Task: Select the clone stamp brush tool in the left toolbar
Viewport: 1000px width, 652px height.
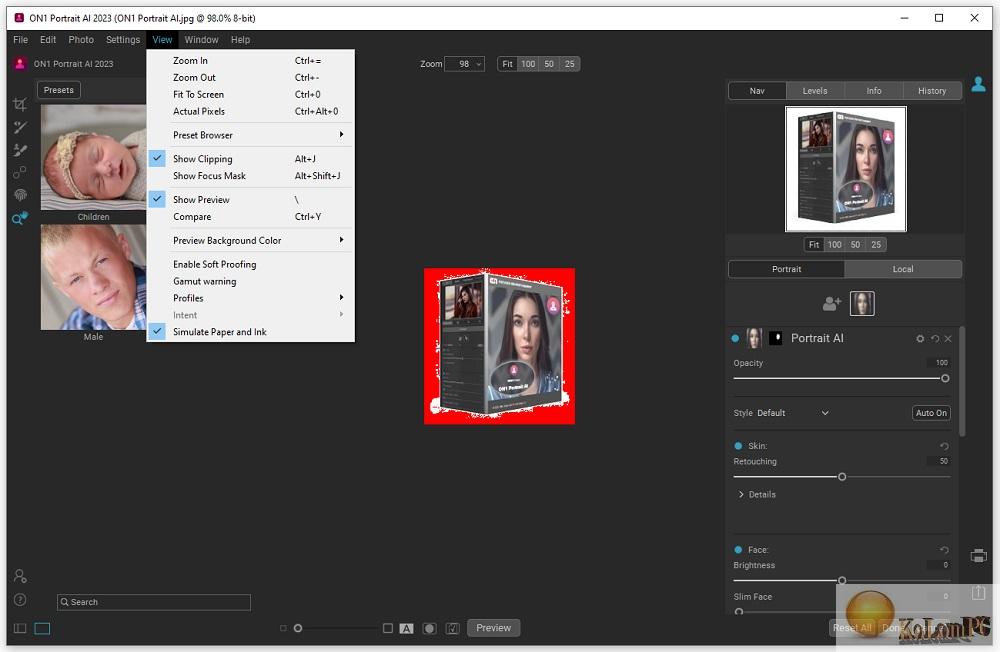Action: 20,150
